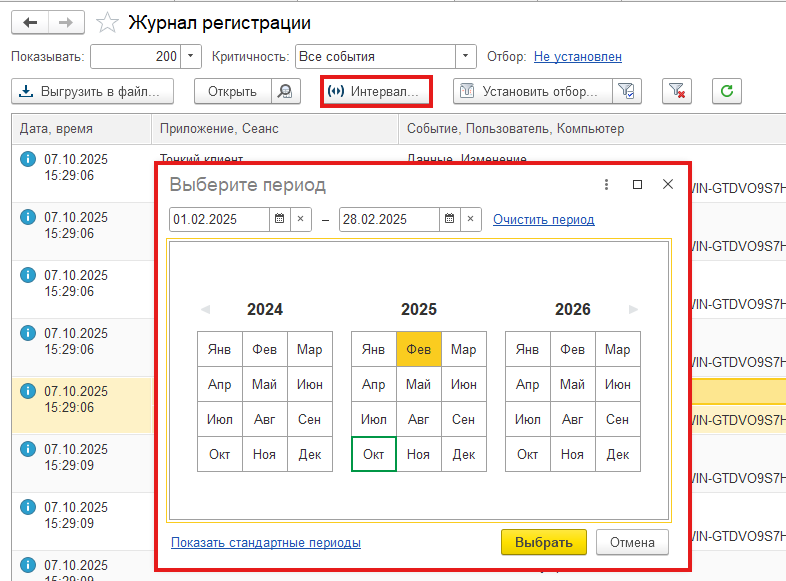The height and width of the screenshot is (581, 786).
Task: Click Выгрузить в файл button
Action: [93, 91]
